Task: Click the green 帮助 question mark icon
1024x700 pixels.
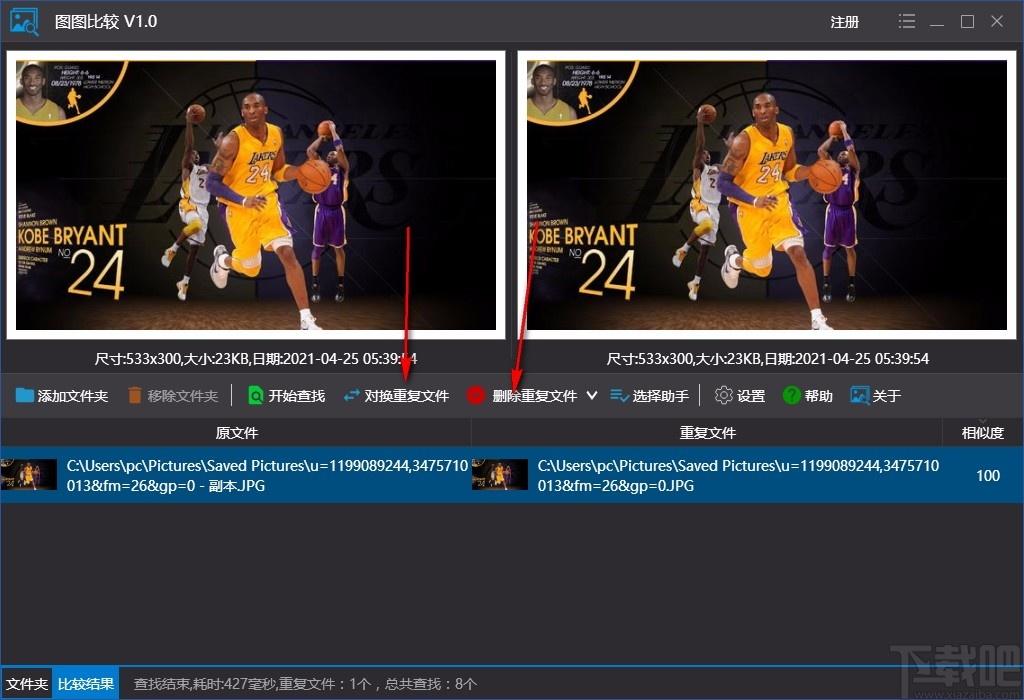Action: pyautogui.click(x=792, y=395)
